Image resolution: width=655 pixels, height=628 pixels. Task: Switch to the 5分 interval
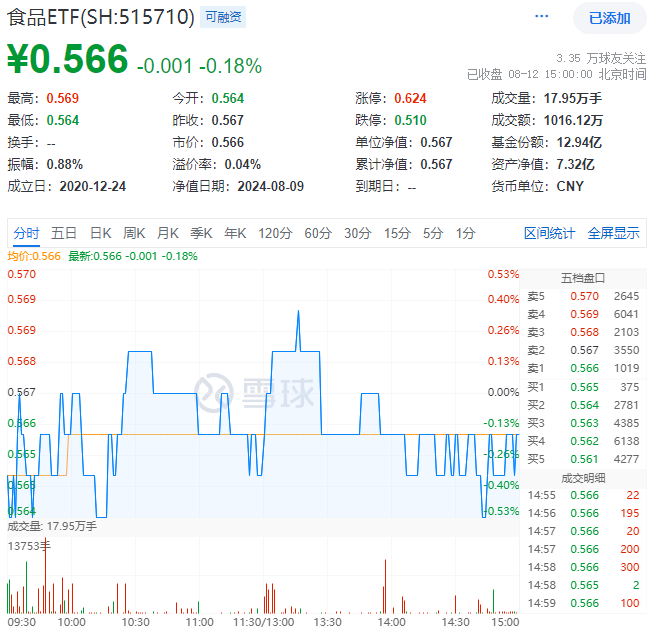point(432,233)
